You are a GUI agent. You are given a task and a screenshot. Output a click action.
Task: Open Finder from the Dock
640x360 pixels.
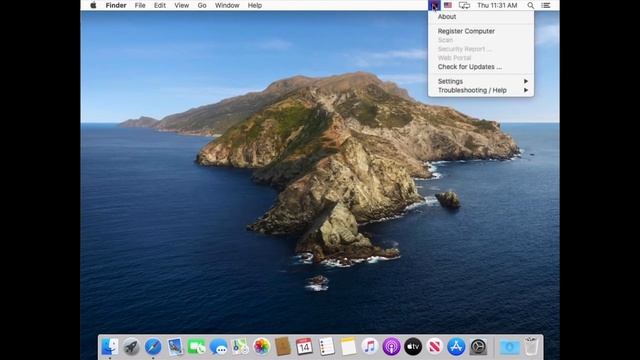[x=109, y=347]
